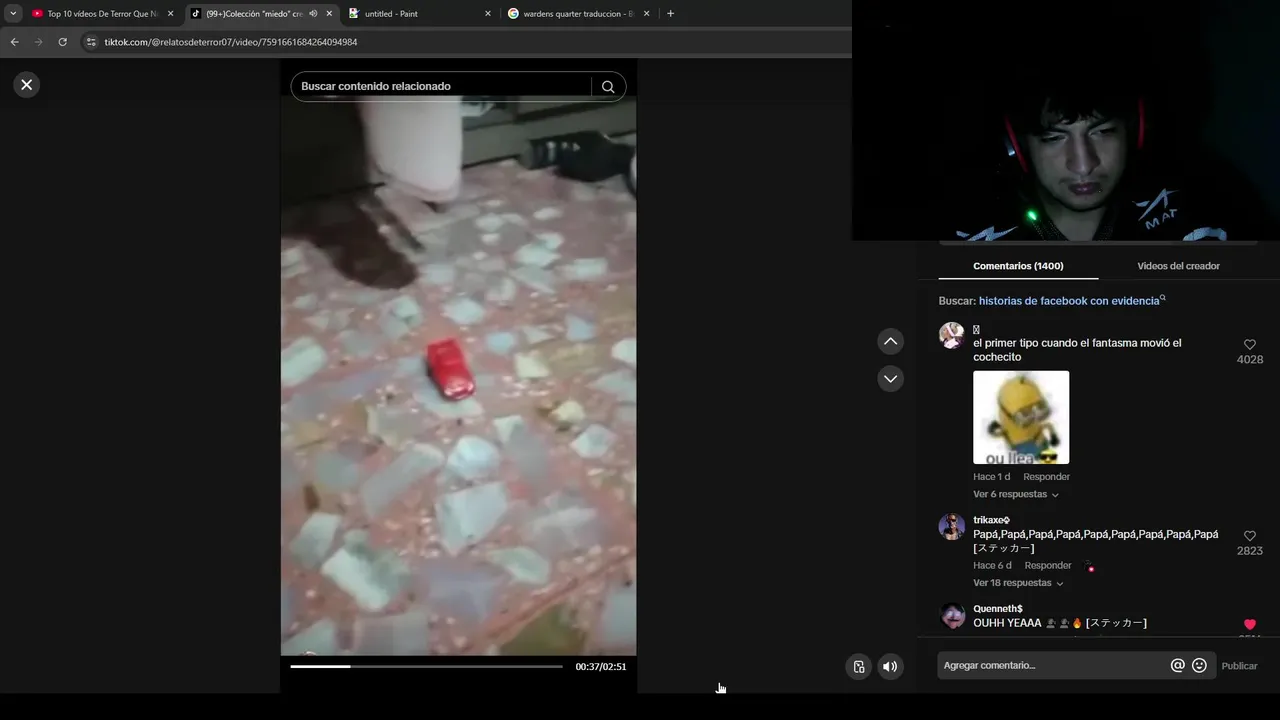The height and width of the screenshot is (720, 1280).
Task: Expand 'Ver 18 respuestas' replies
Action: tap(1018, 583)
